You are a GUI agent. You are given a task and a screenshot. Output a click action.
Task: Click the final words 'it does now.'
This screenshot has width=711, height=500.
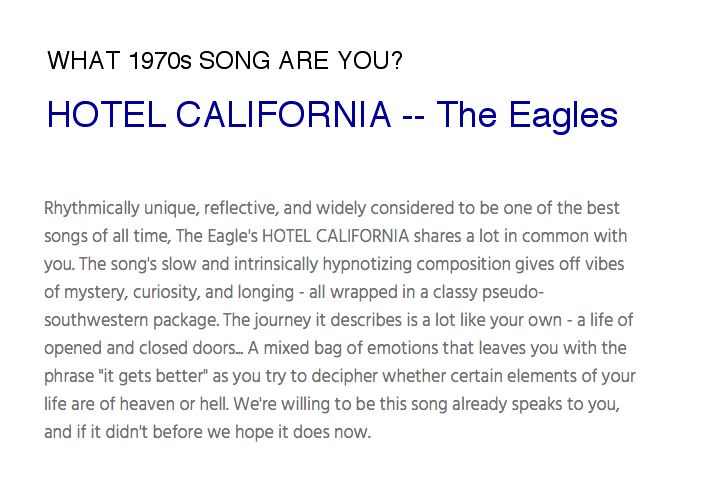(324, 432)
